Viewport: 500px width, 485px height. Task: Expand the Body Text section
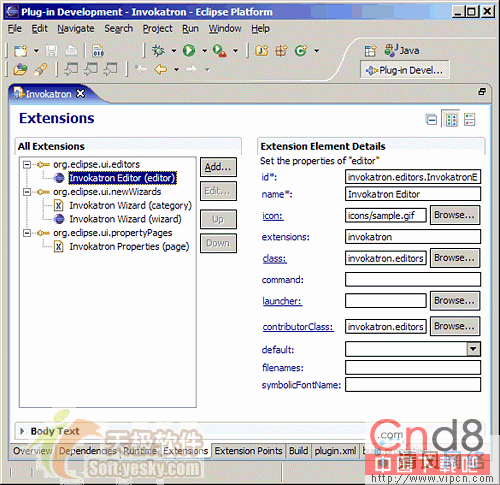click(x=22, y=431)
